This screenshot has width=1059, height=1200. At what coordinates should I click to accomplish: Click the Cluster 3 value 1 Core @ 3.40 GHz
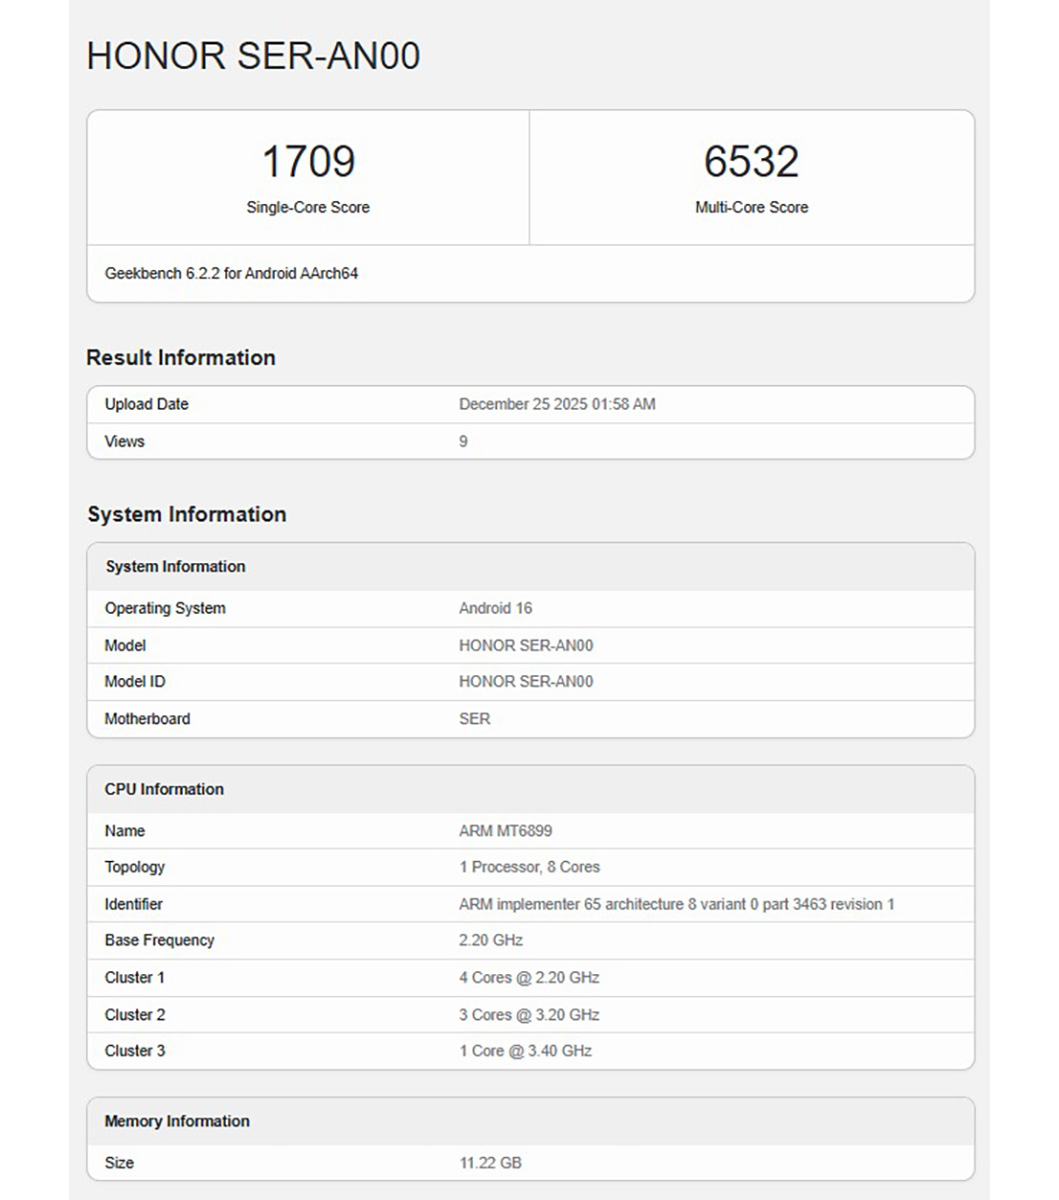pyautogui.click(x=525, y=1051)
